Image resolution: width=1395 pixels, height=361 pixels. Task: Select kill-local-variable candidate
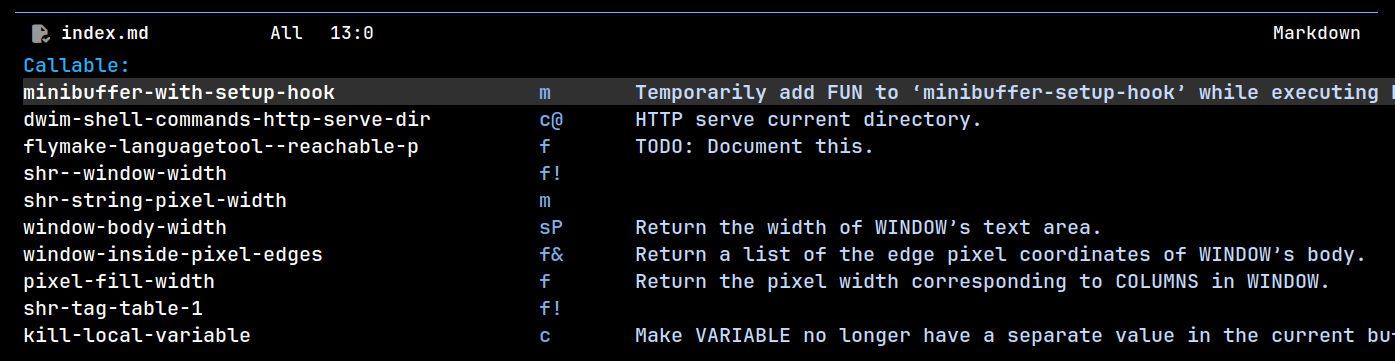[137, 336]
